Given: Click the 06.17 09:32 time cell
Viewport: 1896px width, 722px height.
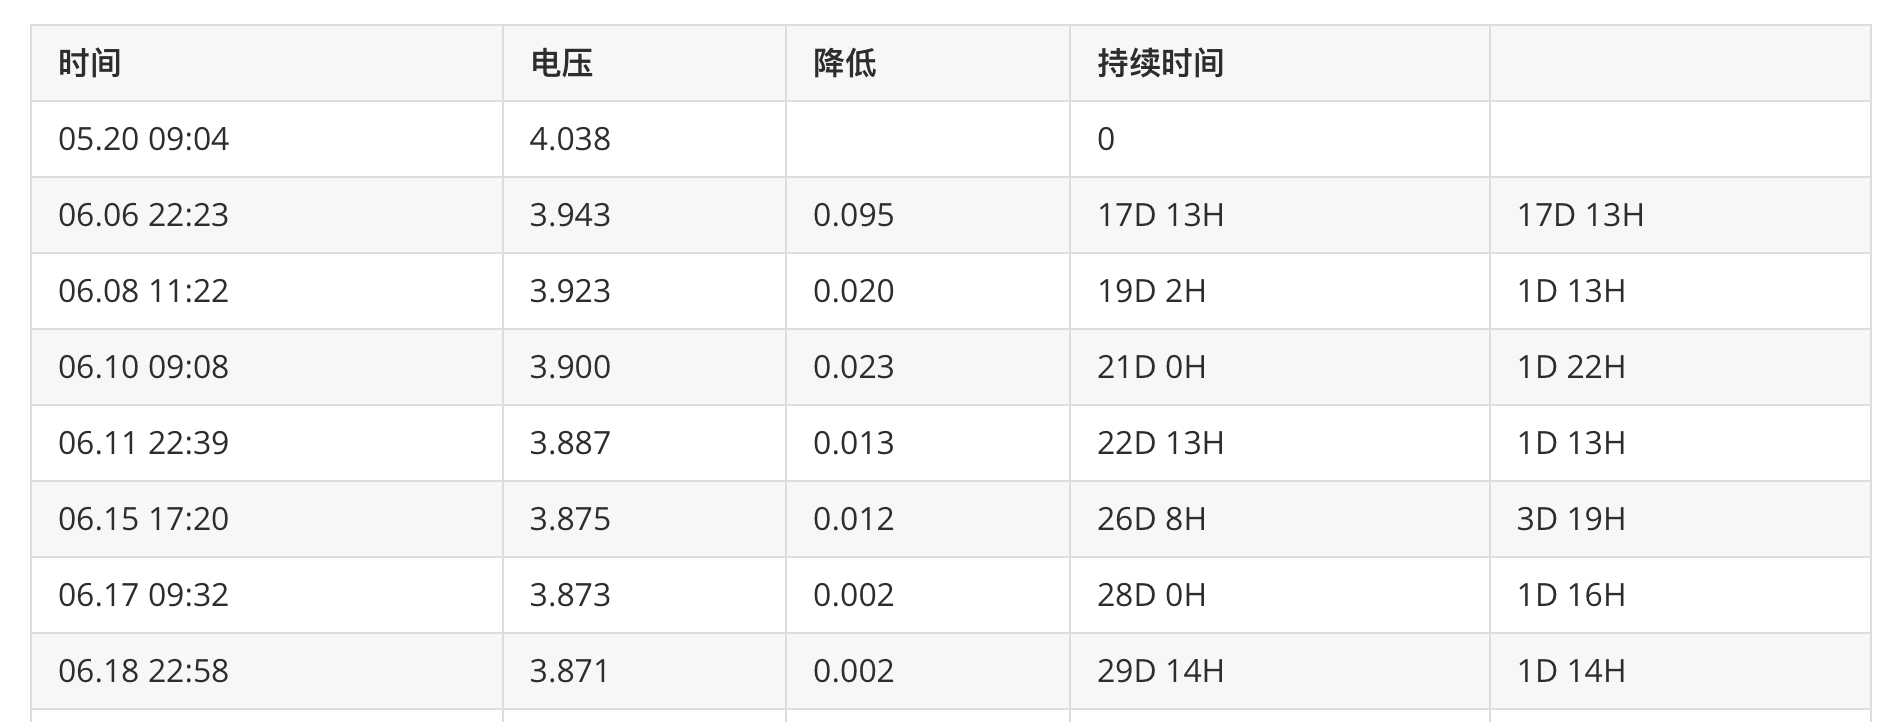Looking at the screenshot, I should [x=143, y=595].
